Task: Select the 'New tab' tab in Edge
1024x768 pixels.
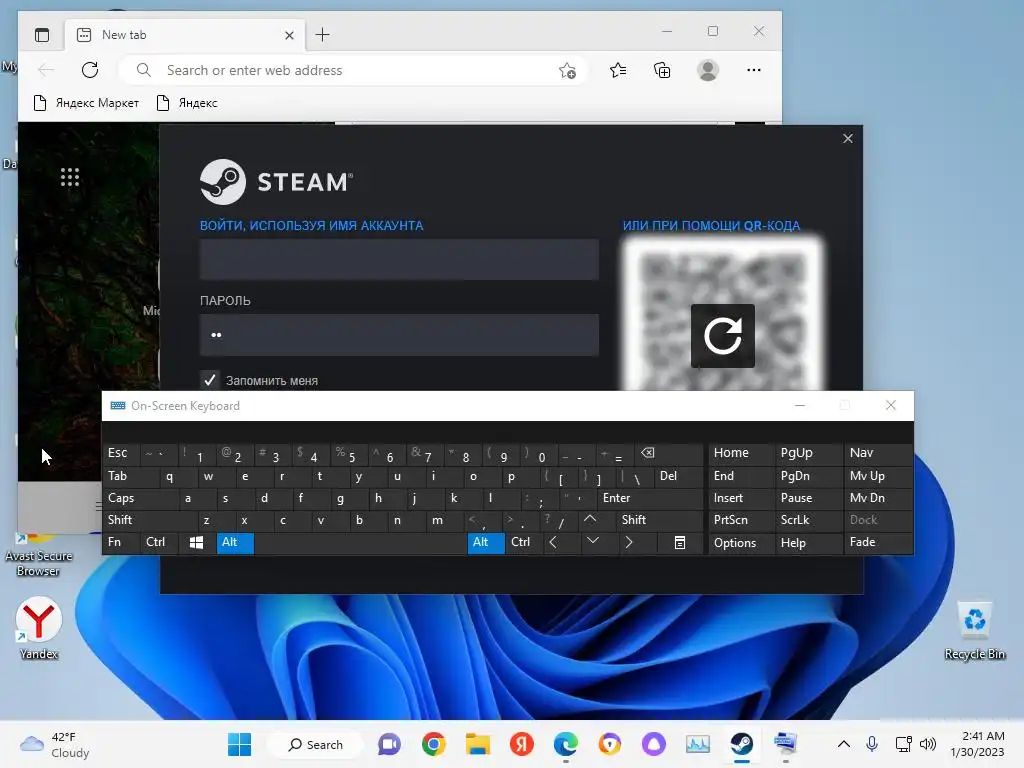Action: click(x=185, y=35)
